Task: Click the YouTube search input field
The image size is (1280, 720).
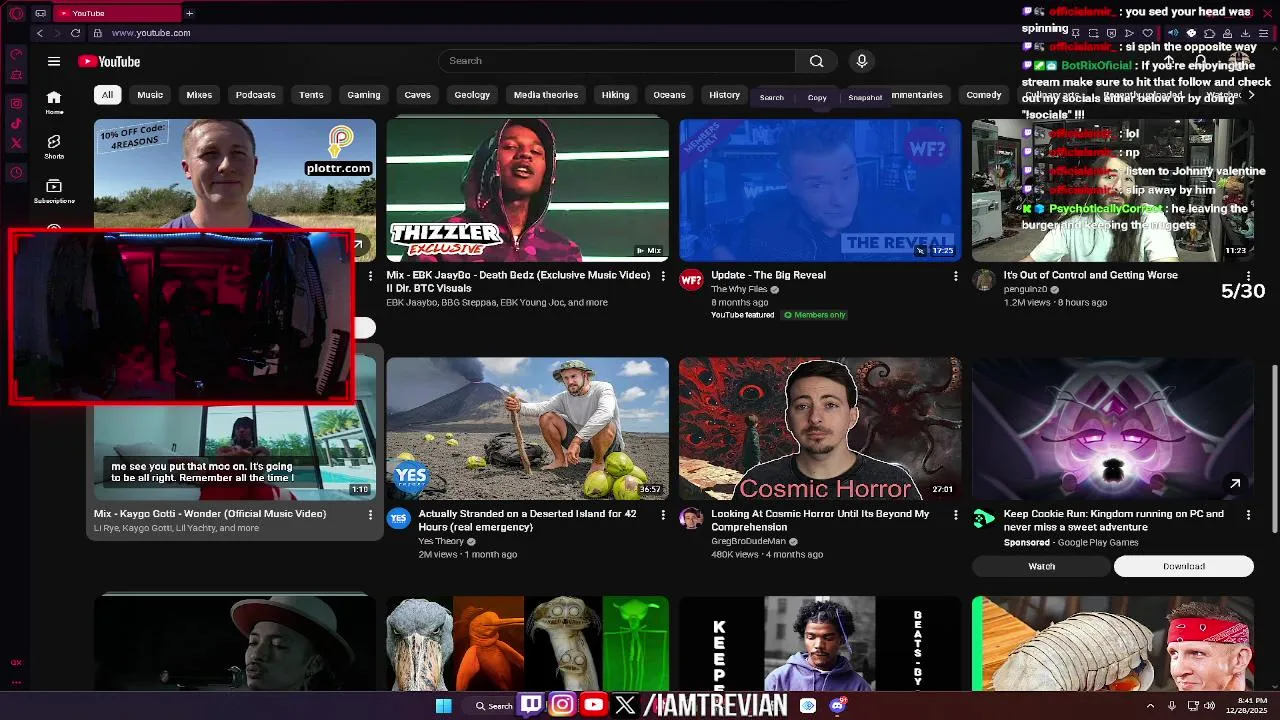Action: 617,61
